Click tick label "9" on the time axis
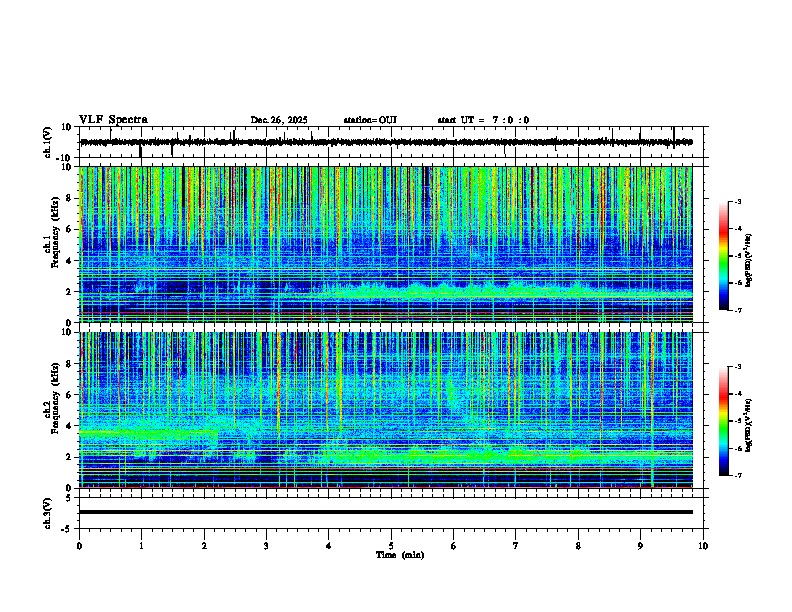The height and width of the screenshot is (612, 792). click(x=640, y=546)
